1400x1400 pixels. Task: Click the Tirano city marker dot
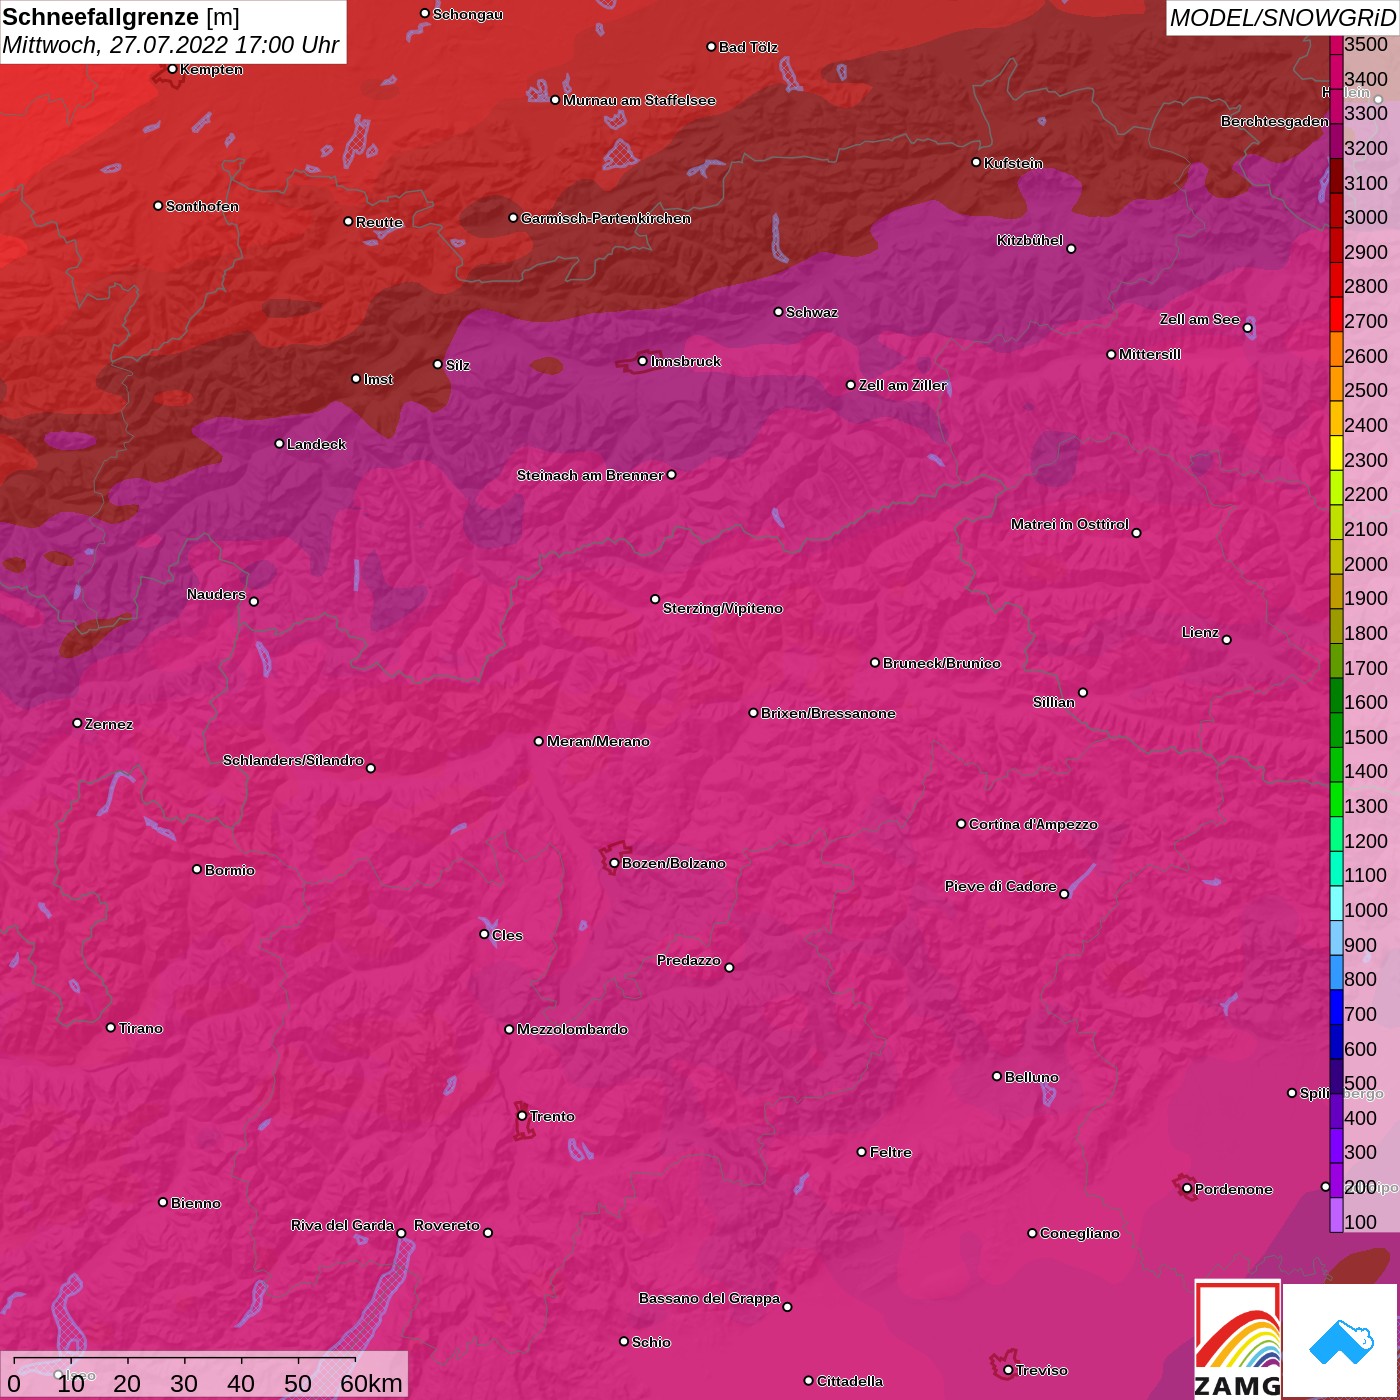pos(111,1028)
